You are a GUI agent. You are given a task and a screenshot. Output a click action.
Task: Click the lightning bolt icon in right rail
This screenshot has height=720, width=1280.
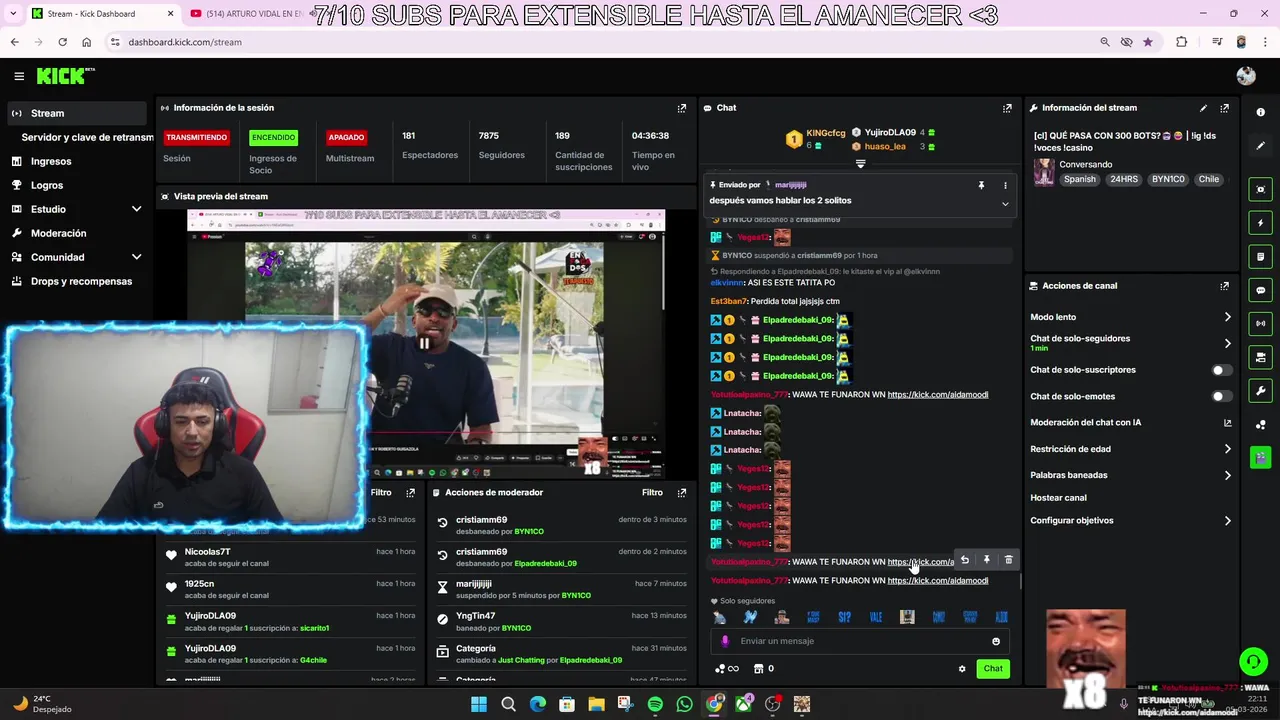(1261, 223)
